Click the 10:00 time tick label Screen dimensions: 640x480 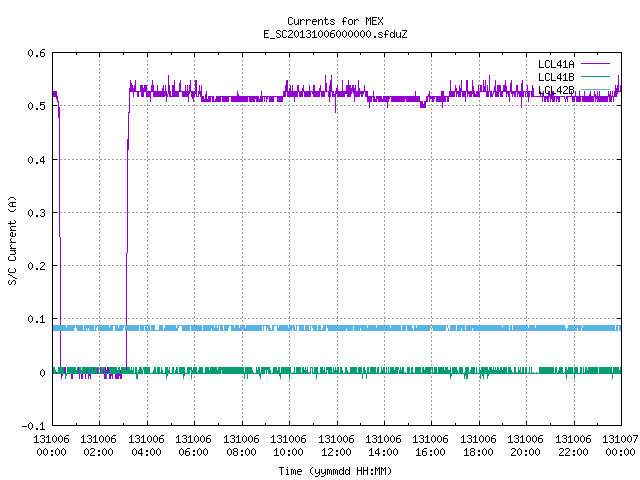288,452
